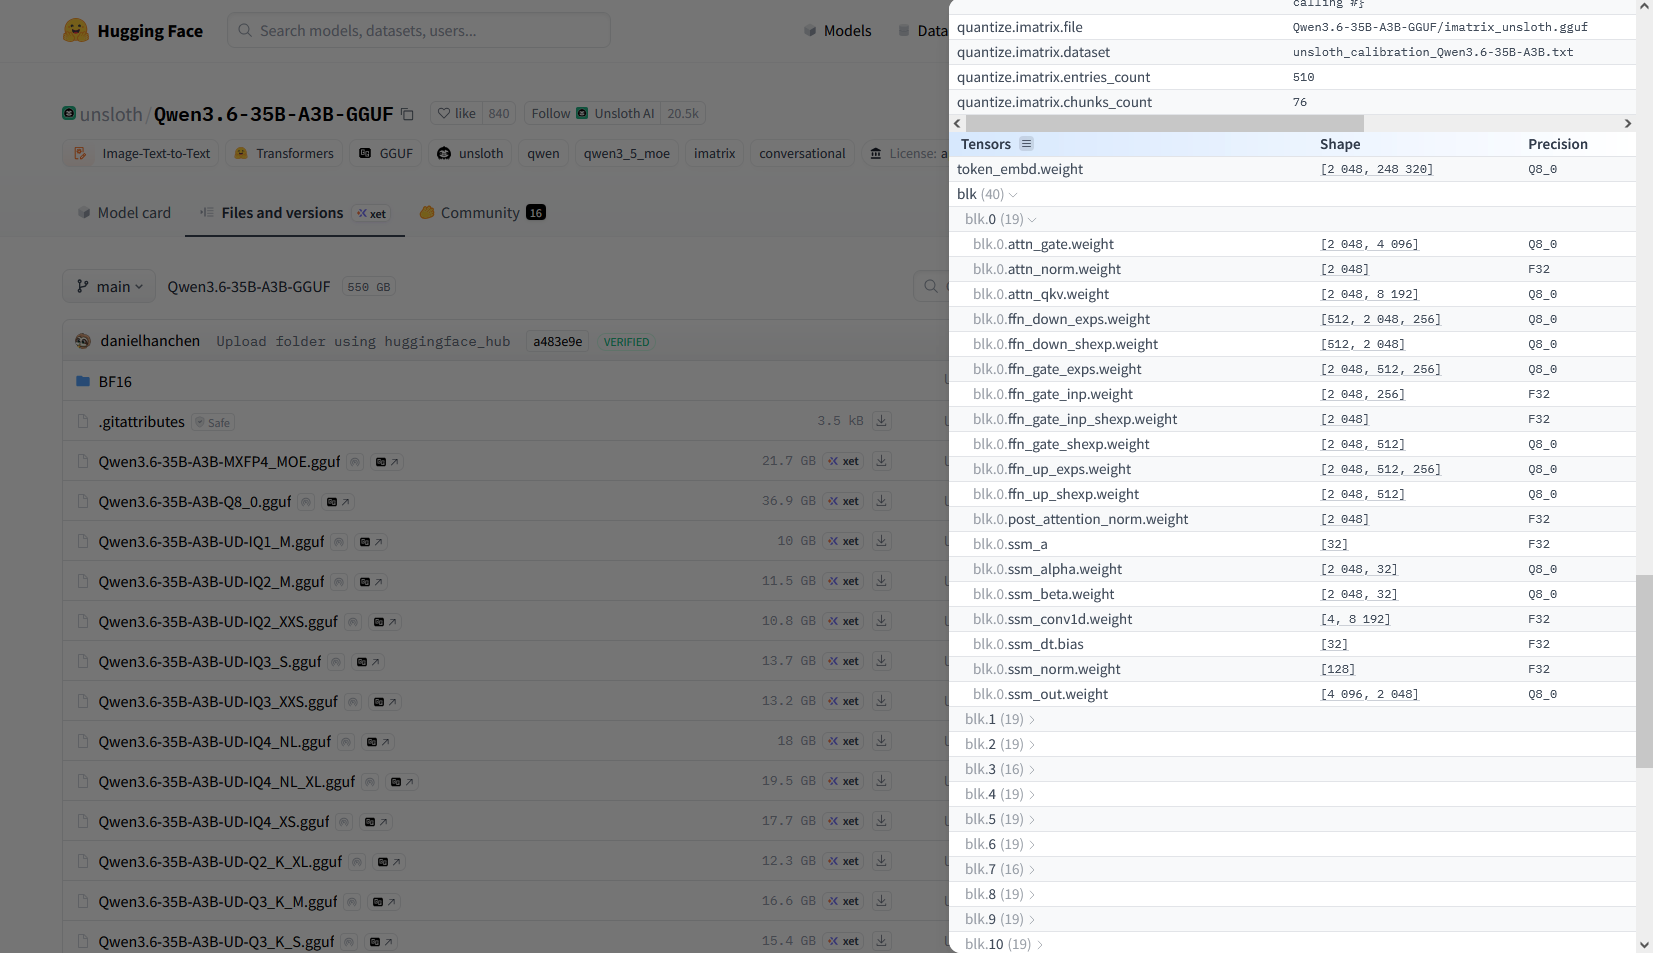Open GGUF viewer icon for UD-IQ2_XXS.gguf

tap(385, 622)
